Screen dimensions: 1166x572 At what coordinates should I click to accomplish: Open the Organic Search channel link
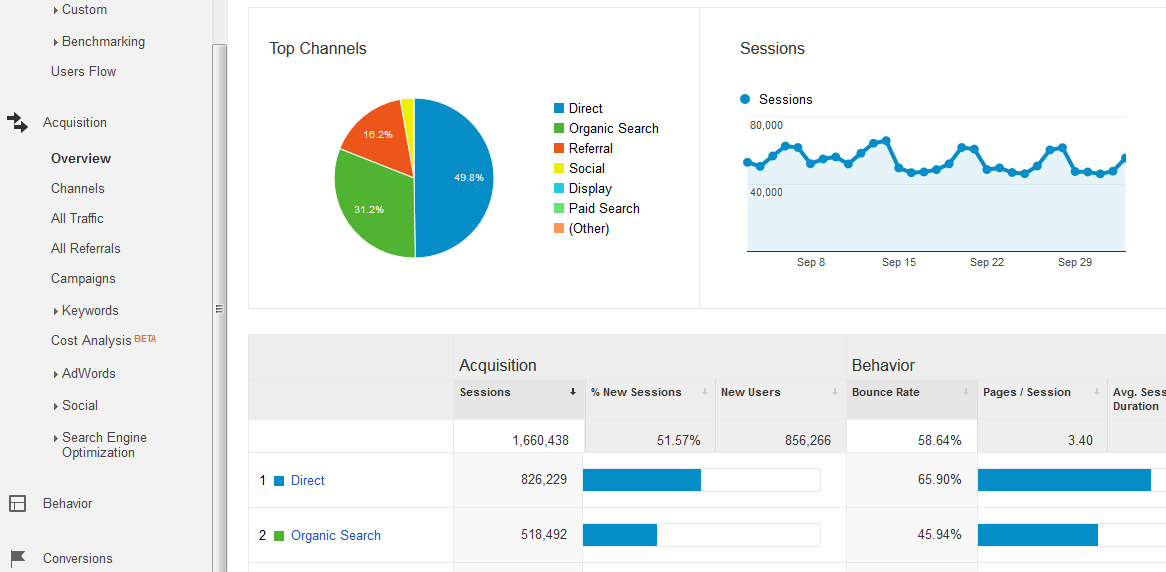(x=335, y=535)
